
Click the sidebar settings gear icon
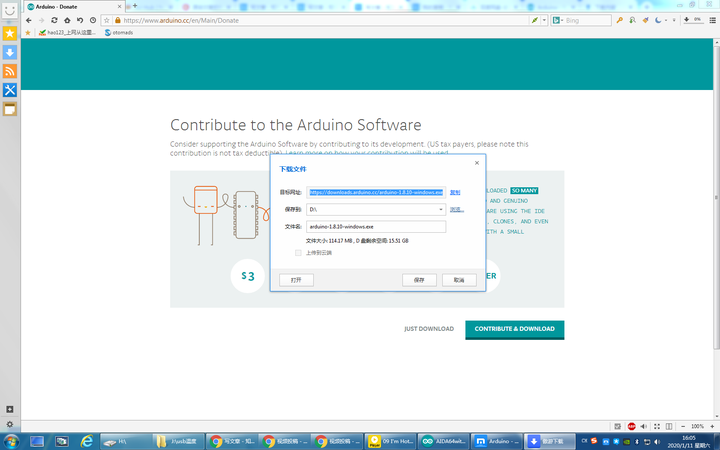pyautogui.click(x=10, y=424)
